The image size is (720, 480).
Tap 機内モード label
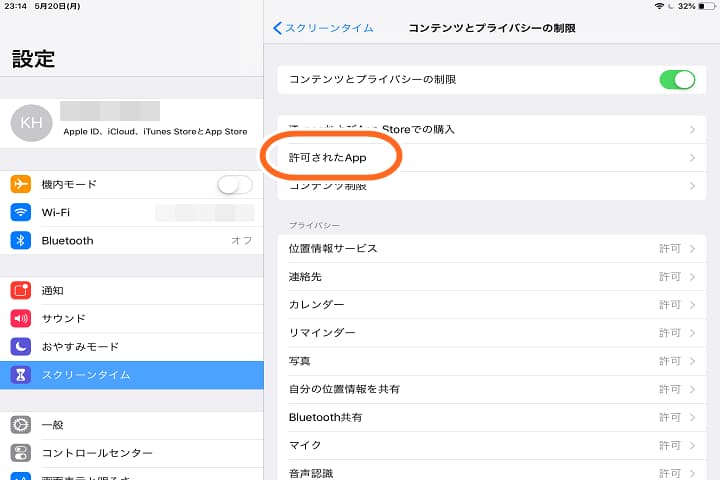pyautogui.click(x=69, y=185)
